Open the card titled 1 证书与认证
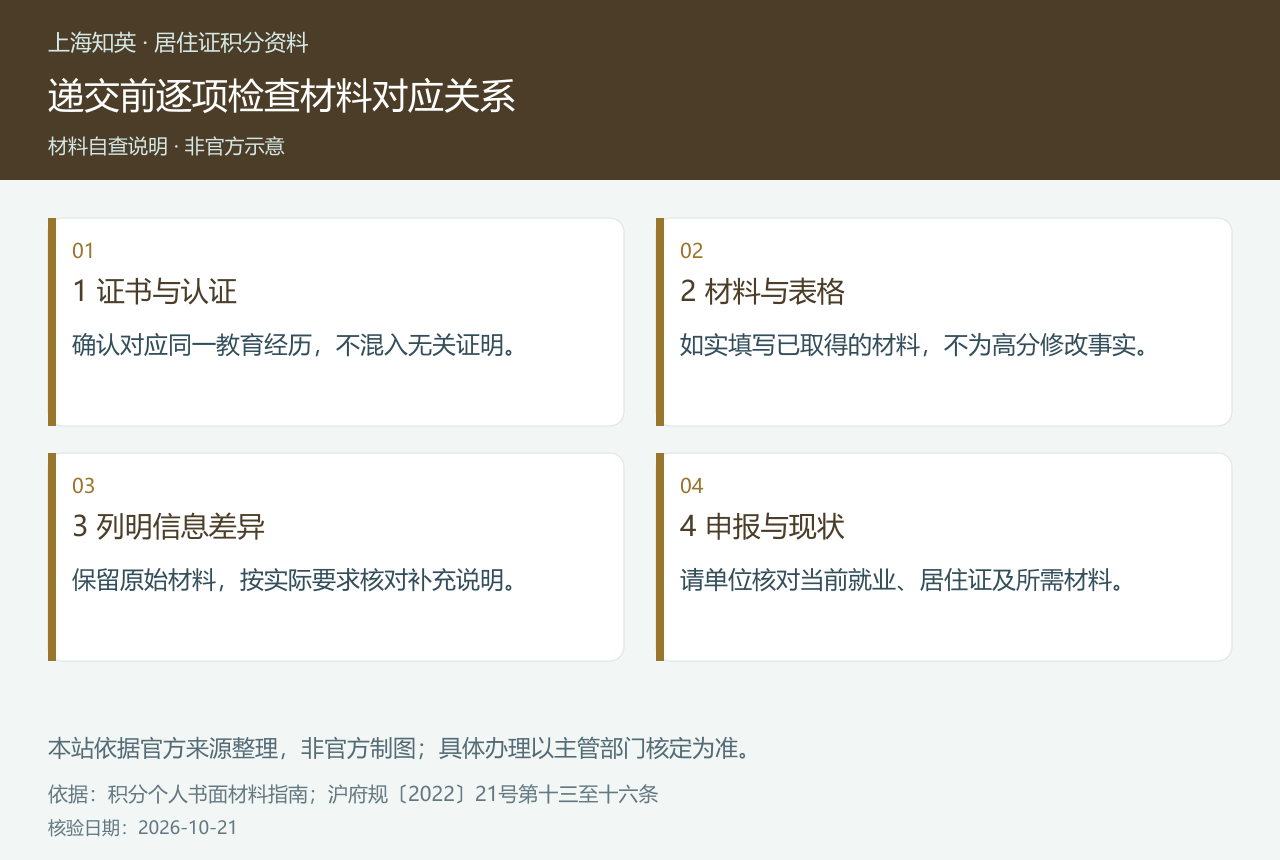 pos(336,322)
